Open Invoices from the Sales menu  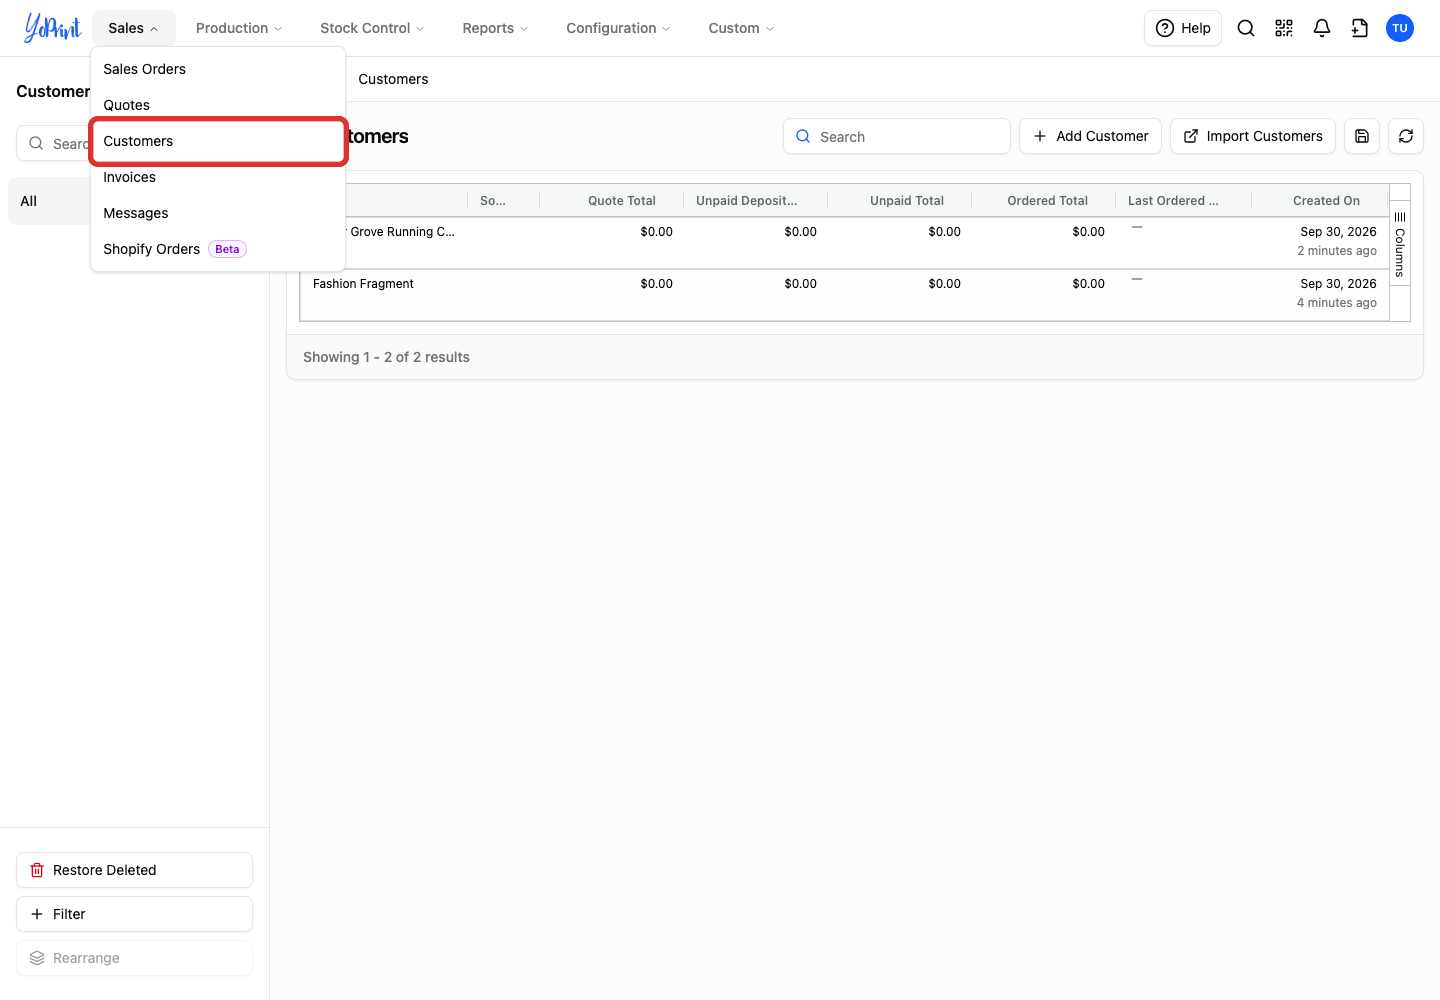point(218,177)
